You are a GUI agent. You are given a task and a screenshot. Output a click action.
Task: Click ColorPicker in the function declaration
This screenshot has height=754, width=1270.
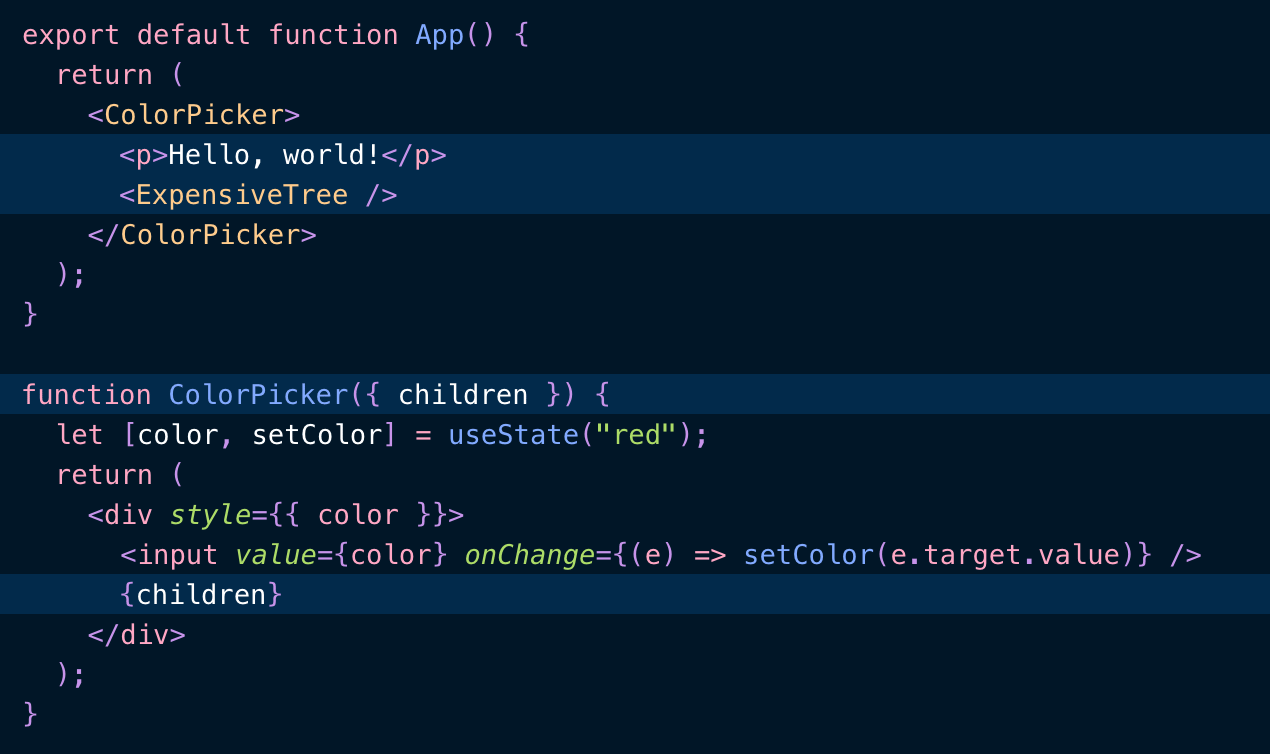coord(258,395)
